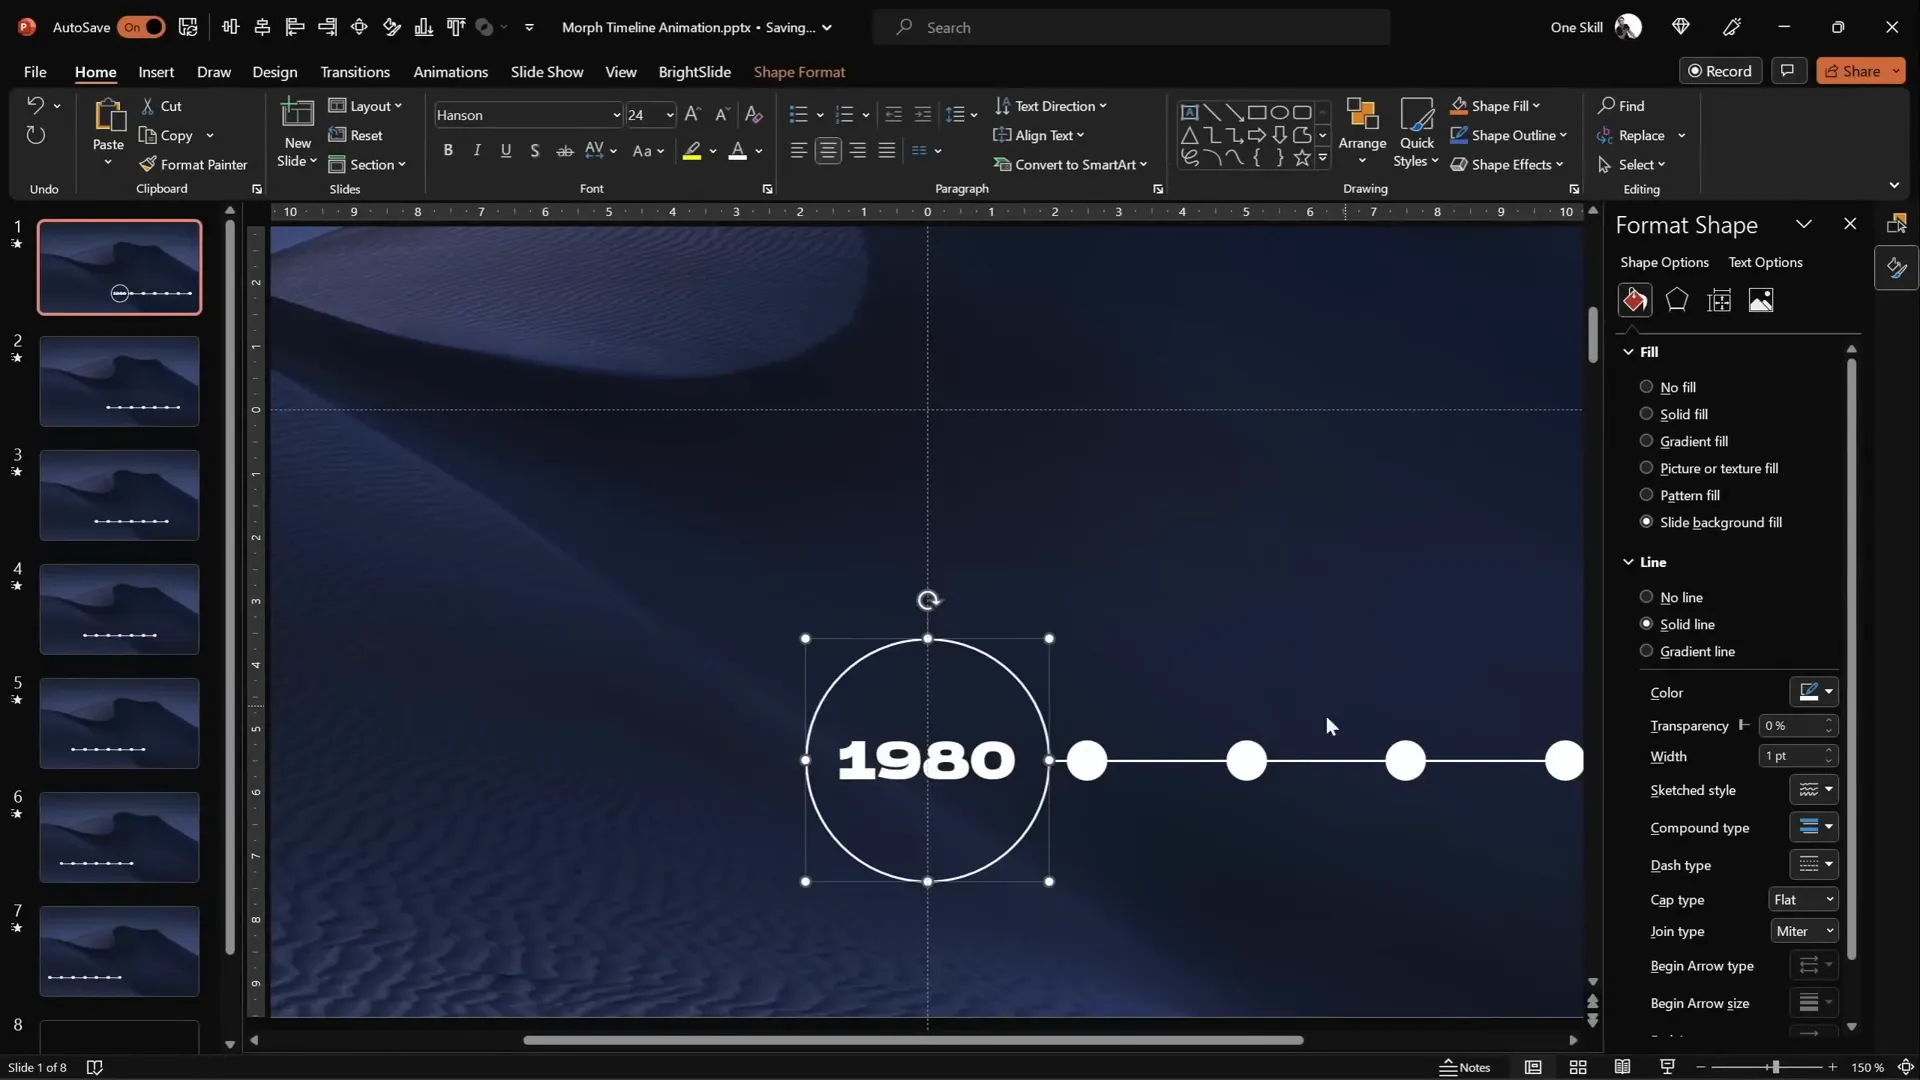
Task: Expand the Cap type dropdown showing Flat
Action: tap(1804, 899)
